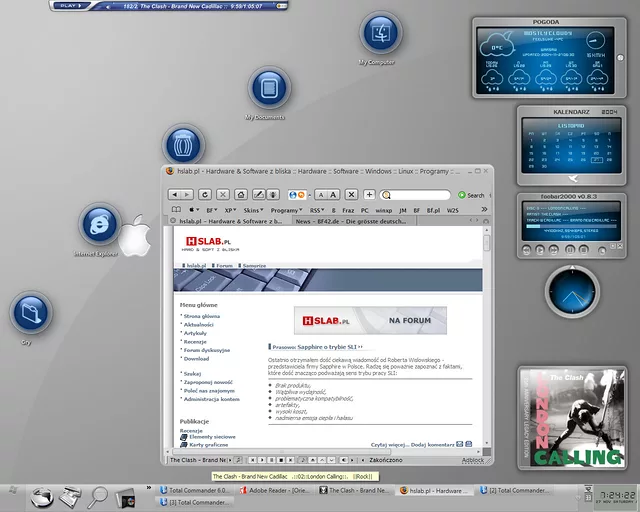Open the winxp bookmark
The height and width of the screenshot is (512, 640).
pyautogui.click(x=384, y=210)
